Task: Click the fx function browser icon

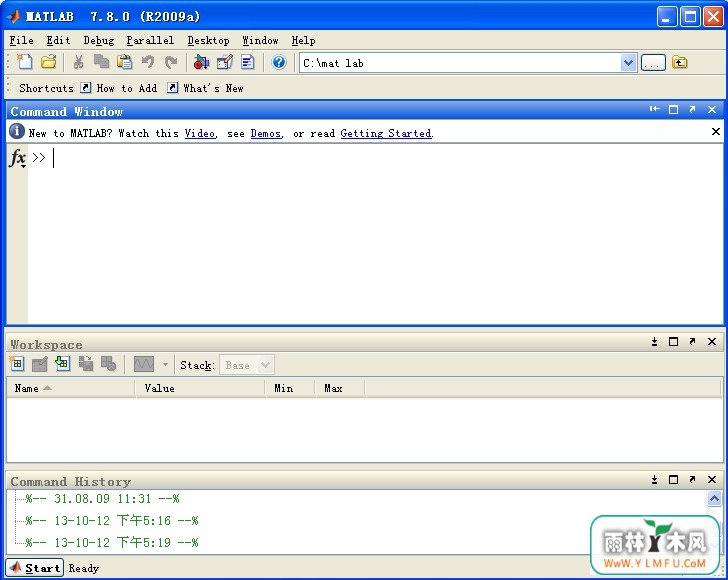Action: point(18,157)
